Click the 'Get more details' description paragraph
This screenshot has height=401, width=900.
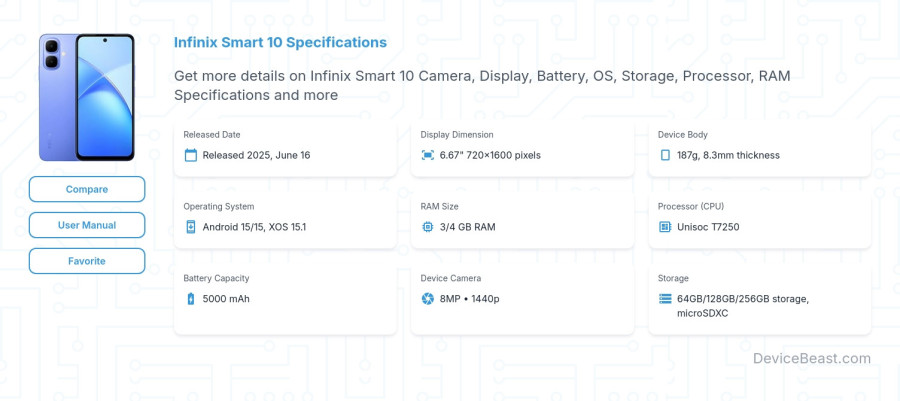coord(482,85)
